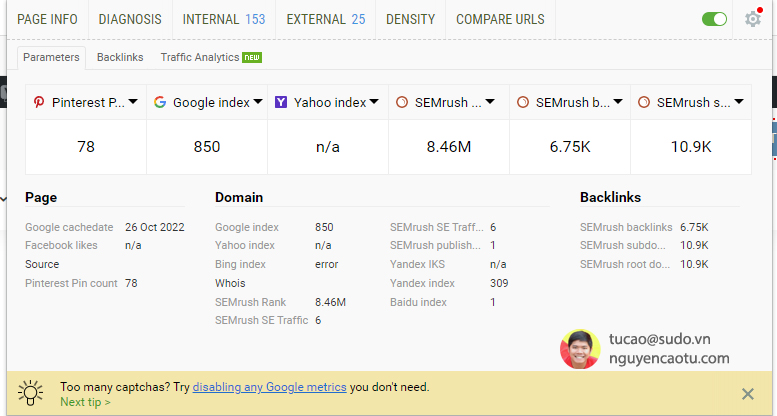Toggle the green SEOquake on/off switch
Viewport: 777px width, 416px height.
714,19
